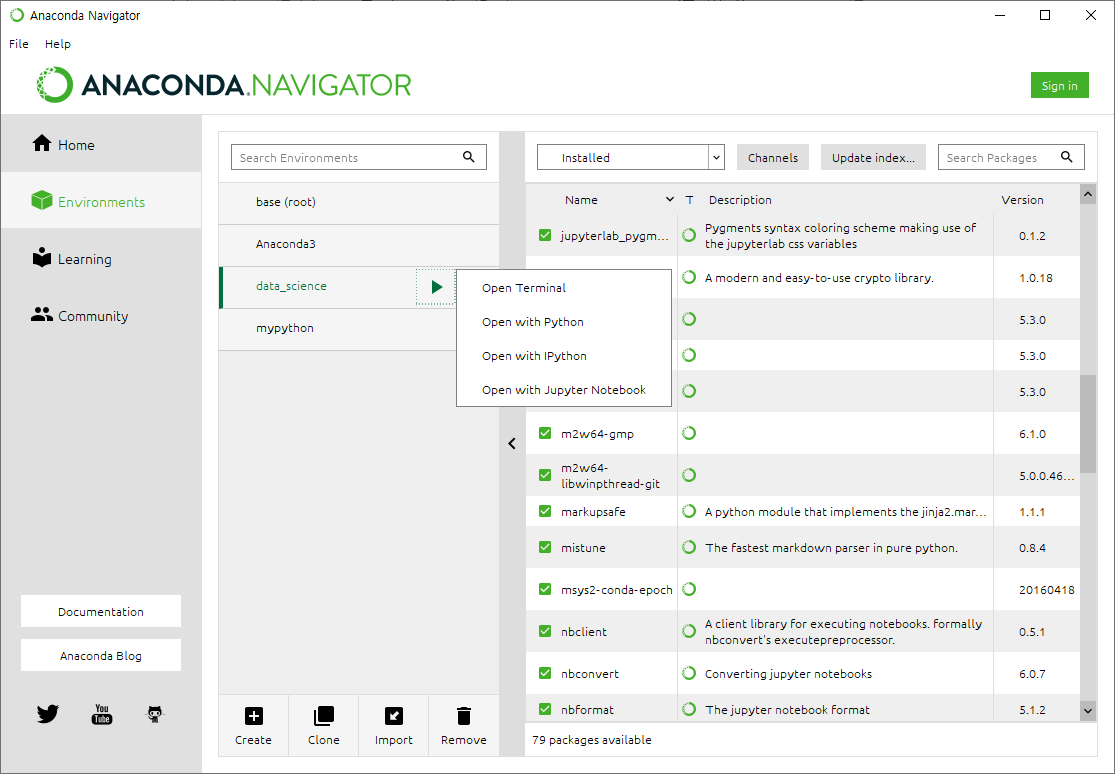Focus the Search Environments field
Screen dimensions: 1115x774
[358, 157]
